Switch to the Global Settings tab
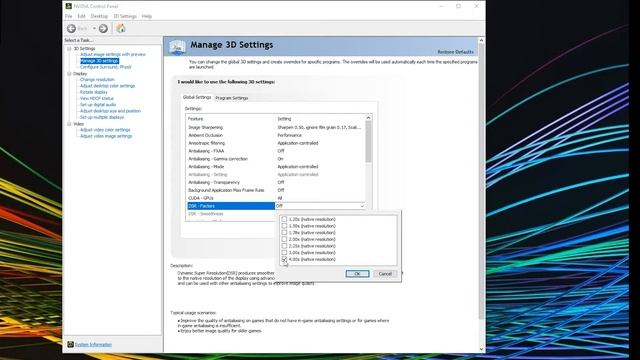Image resolution: width=640 pixels, height=360 pixels. (x=197, y=98)
